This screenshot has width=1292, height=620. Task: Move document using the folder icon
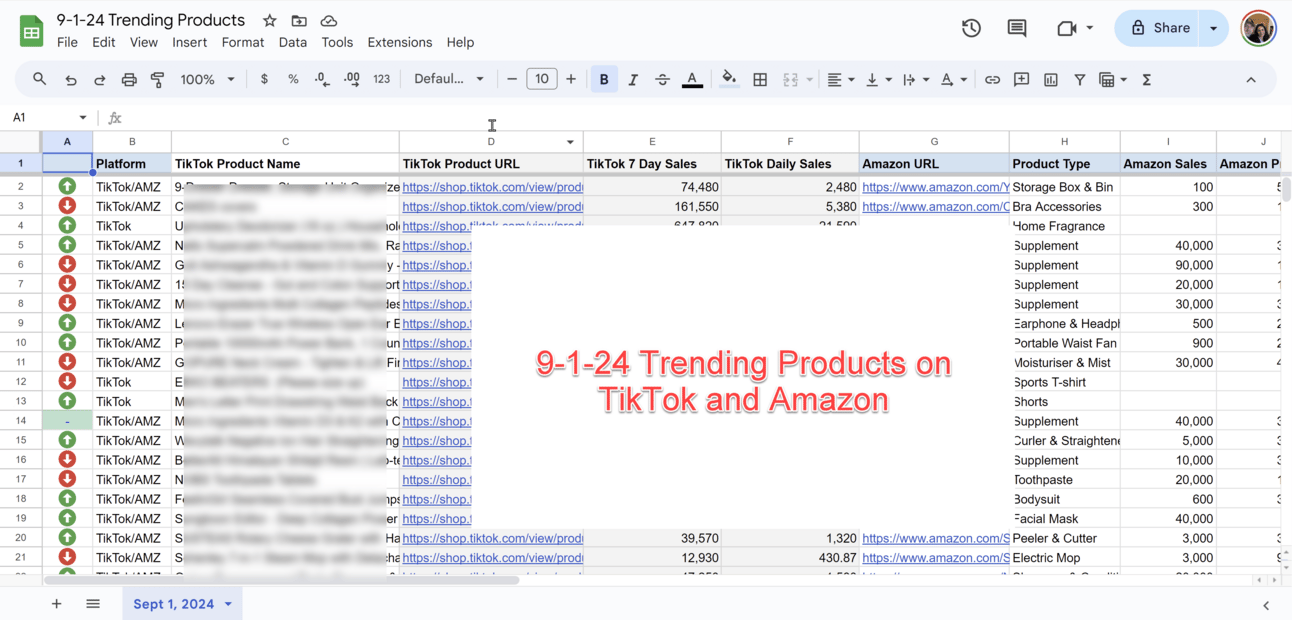point(299,20)
